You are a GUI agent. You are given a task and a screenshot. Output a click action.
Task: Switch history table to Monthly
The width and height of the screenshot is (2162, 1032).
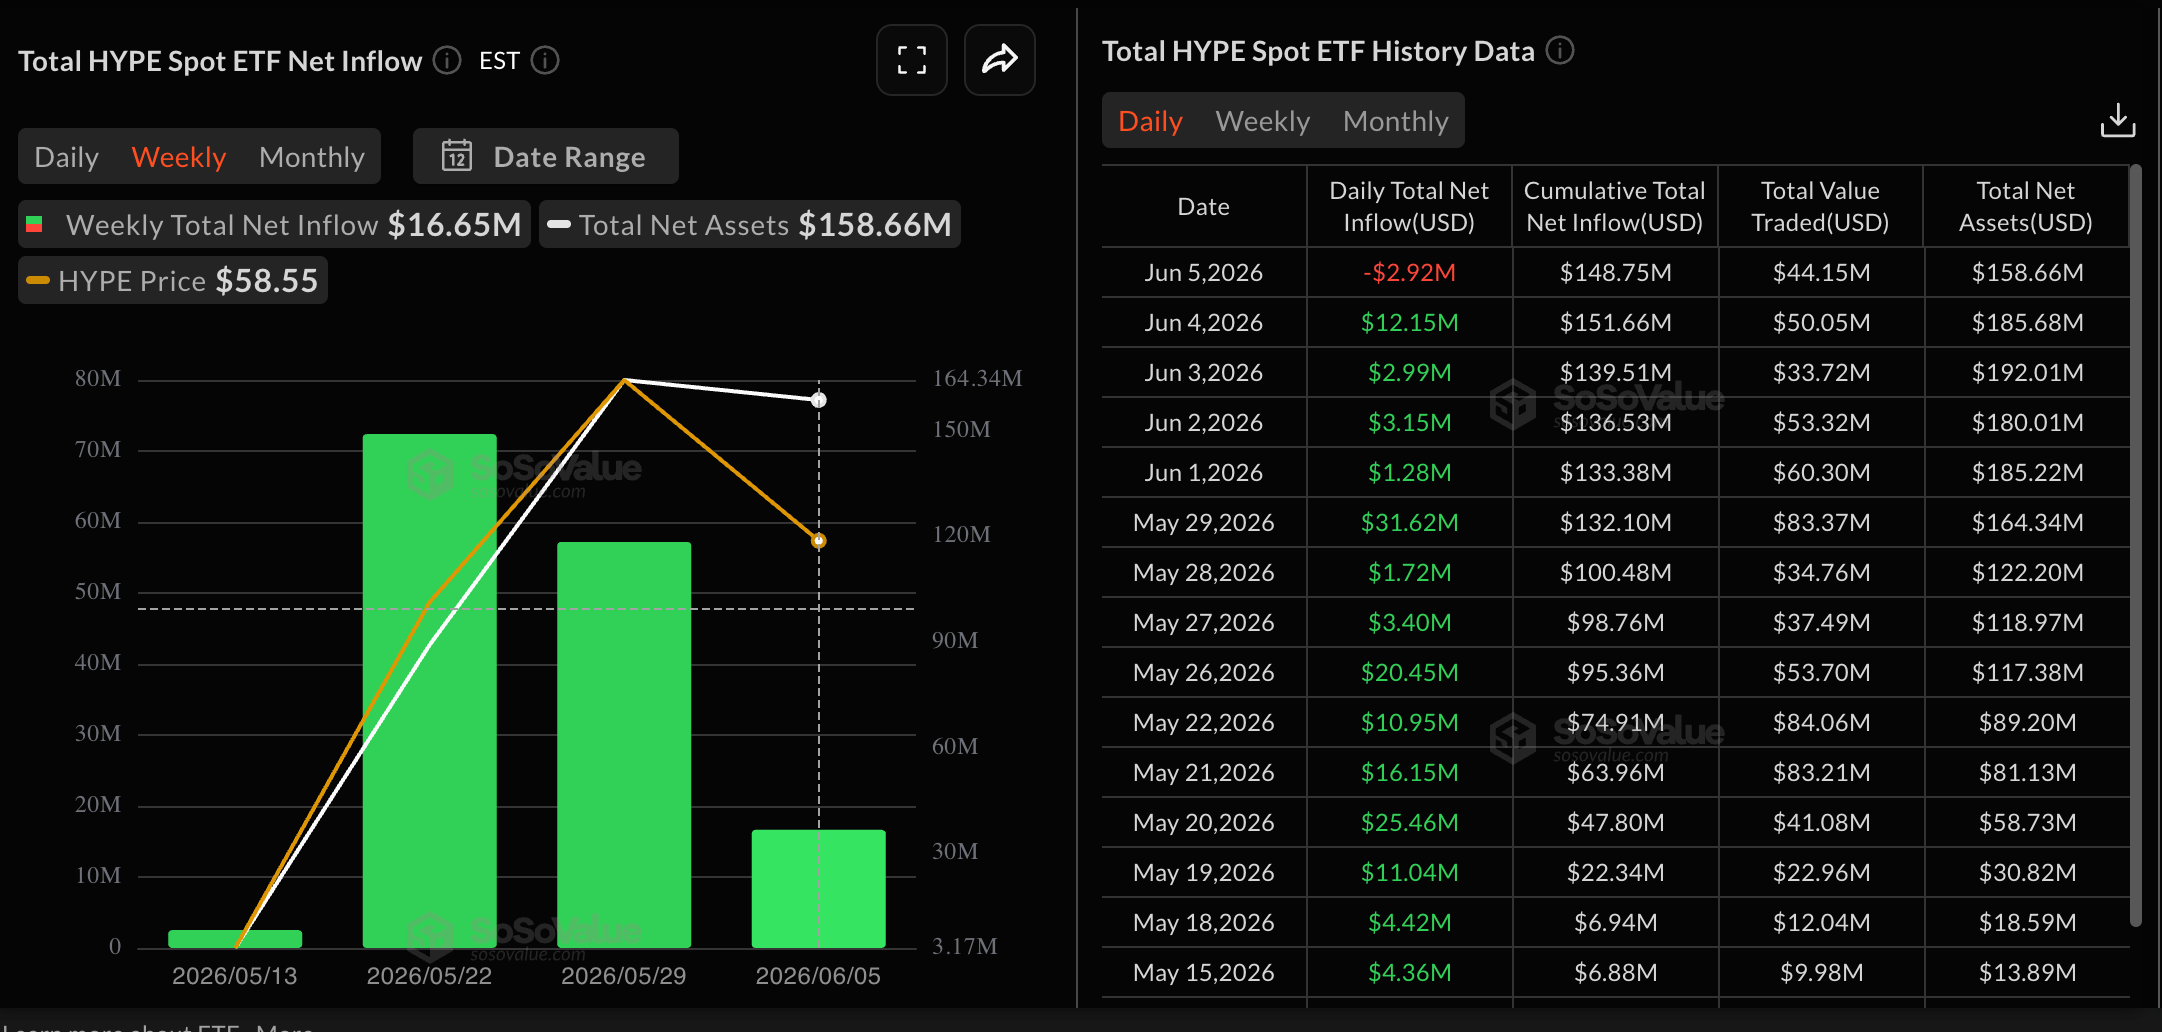tap(1395, 121)
